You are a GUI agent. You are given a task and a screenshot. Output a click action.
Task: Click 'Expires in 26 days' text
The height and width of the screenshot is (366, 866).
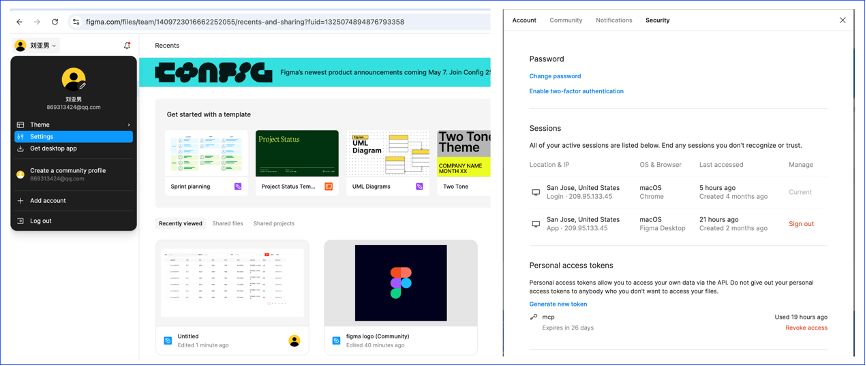568,328
